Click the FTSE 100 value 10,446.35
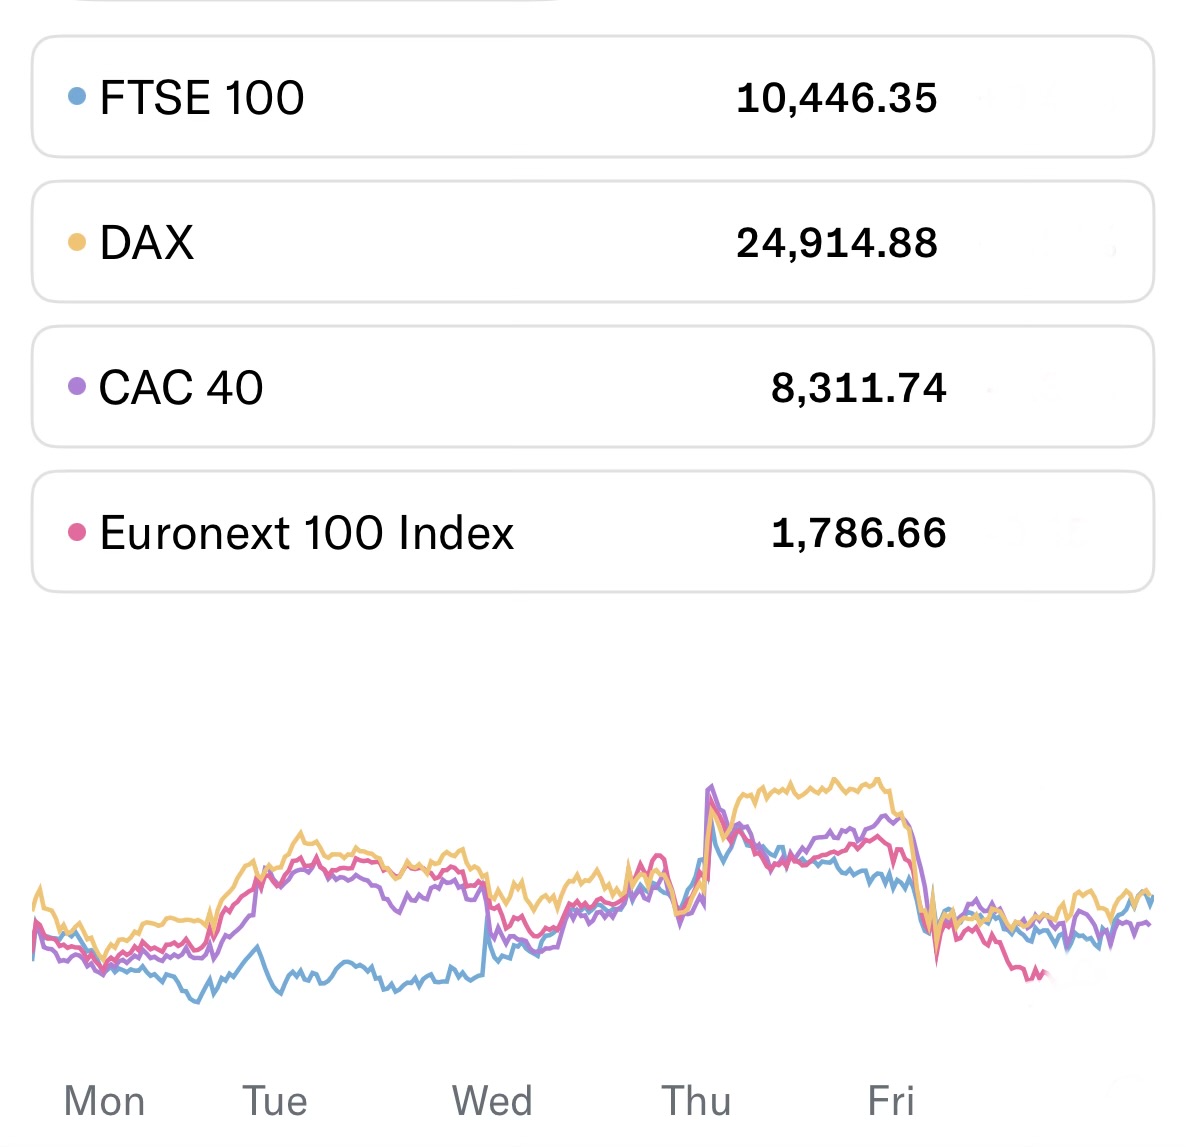This screenshot has width=1186, height=1147. [836, 98]
